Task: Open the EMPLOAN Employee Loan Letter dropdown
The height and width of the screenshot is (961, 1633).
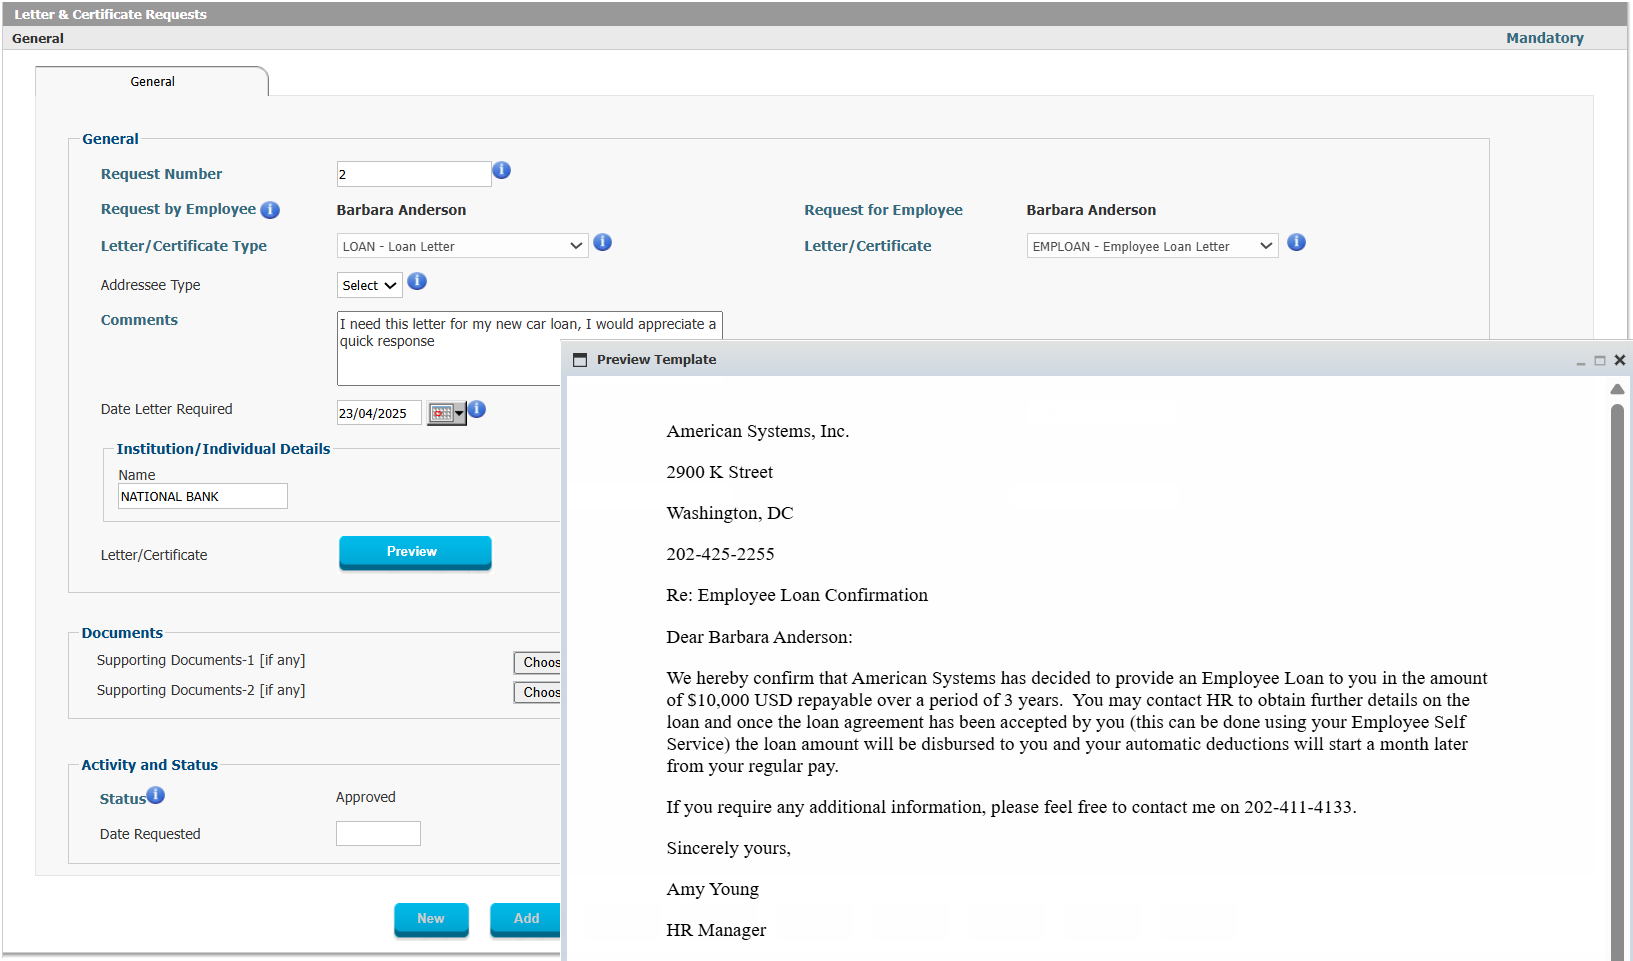Action: click(1153, 246)
